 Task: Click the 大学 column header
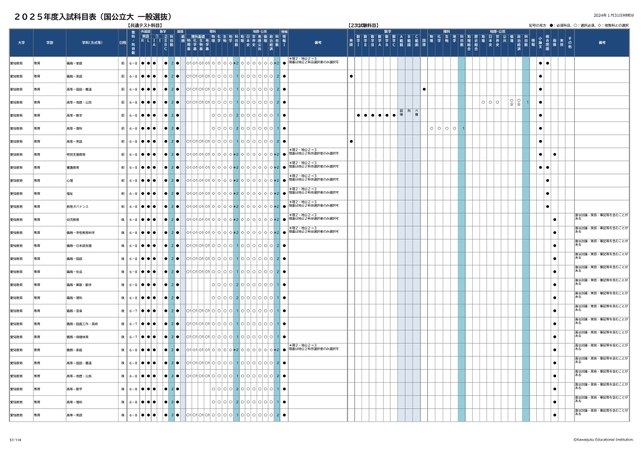click(x=21, y=42)
